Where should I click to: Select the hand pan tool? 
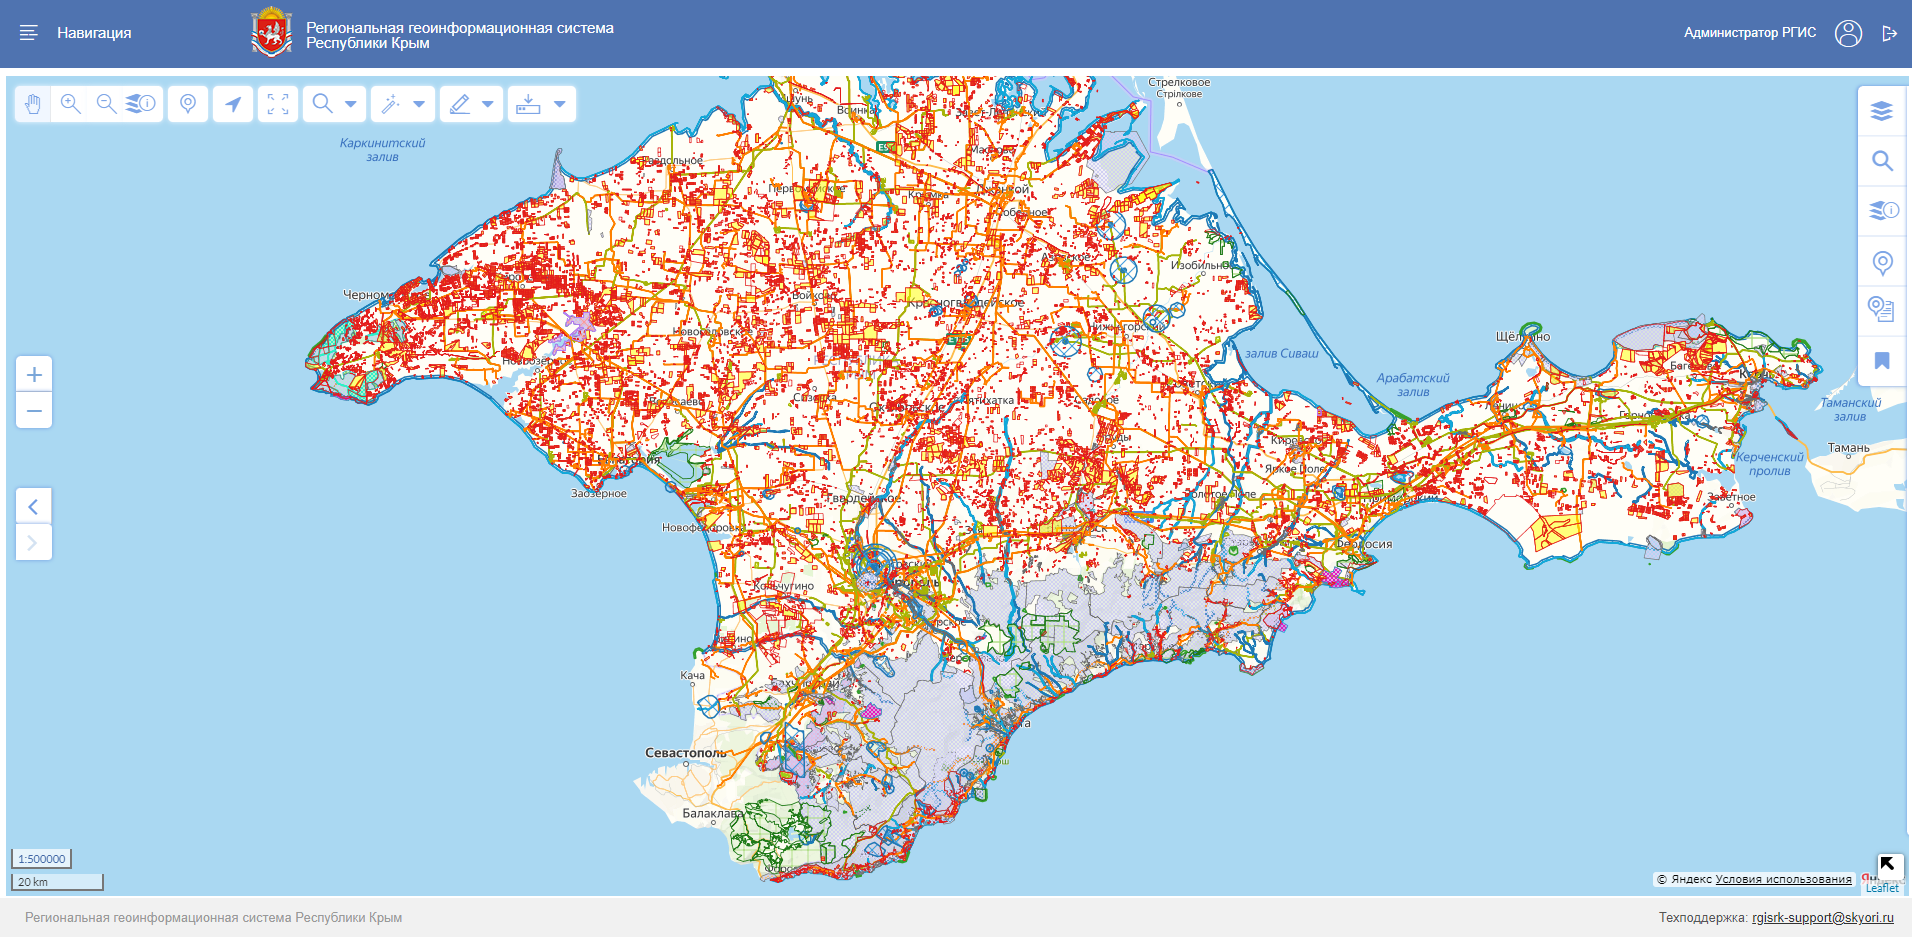[x=33, y=104]
